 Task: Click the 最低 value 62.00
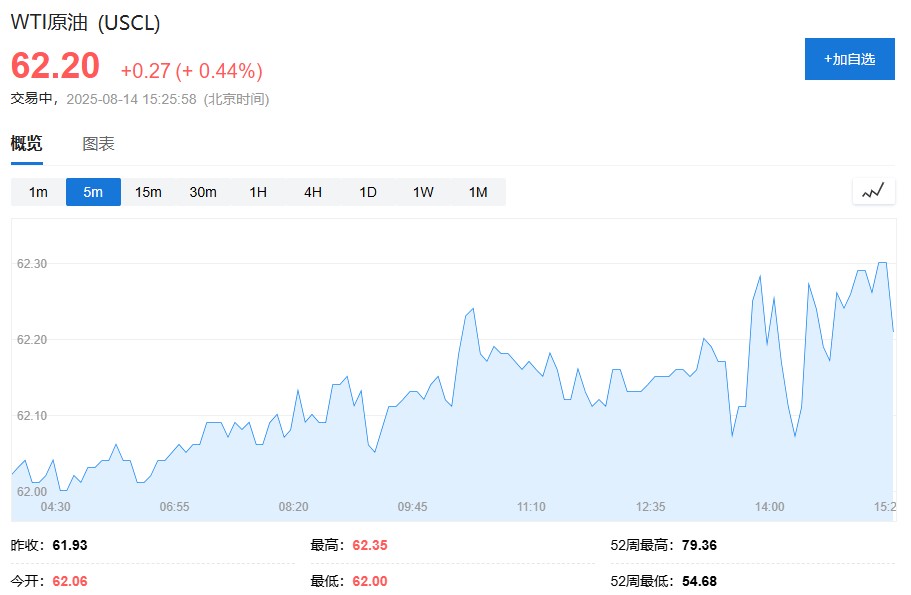tap(370, 581)
